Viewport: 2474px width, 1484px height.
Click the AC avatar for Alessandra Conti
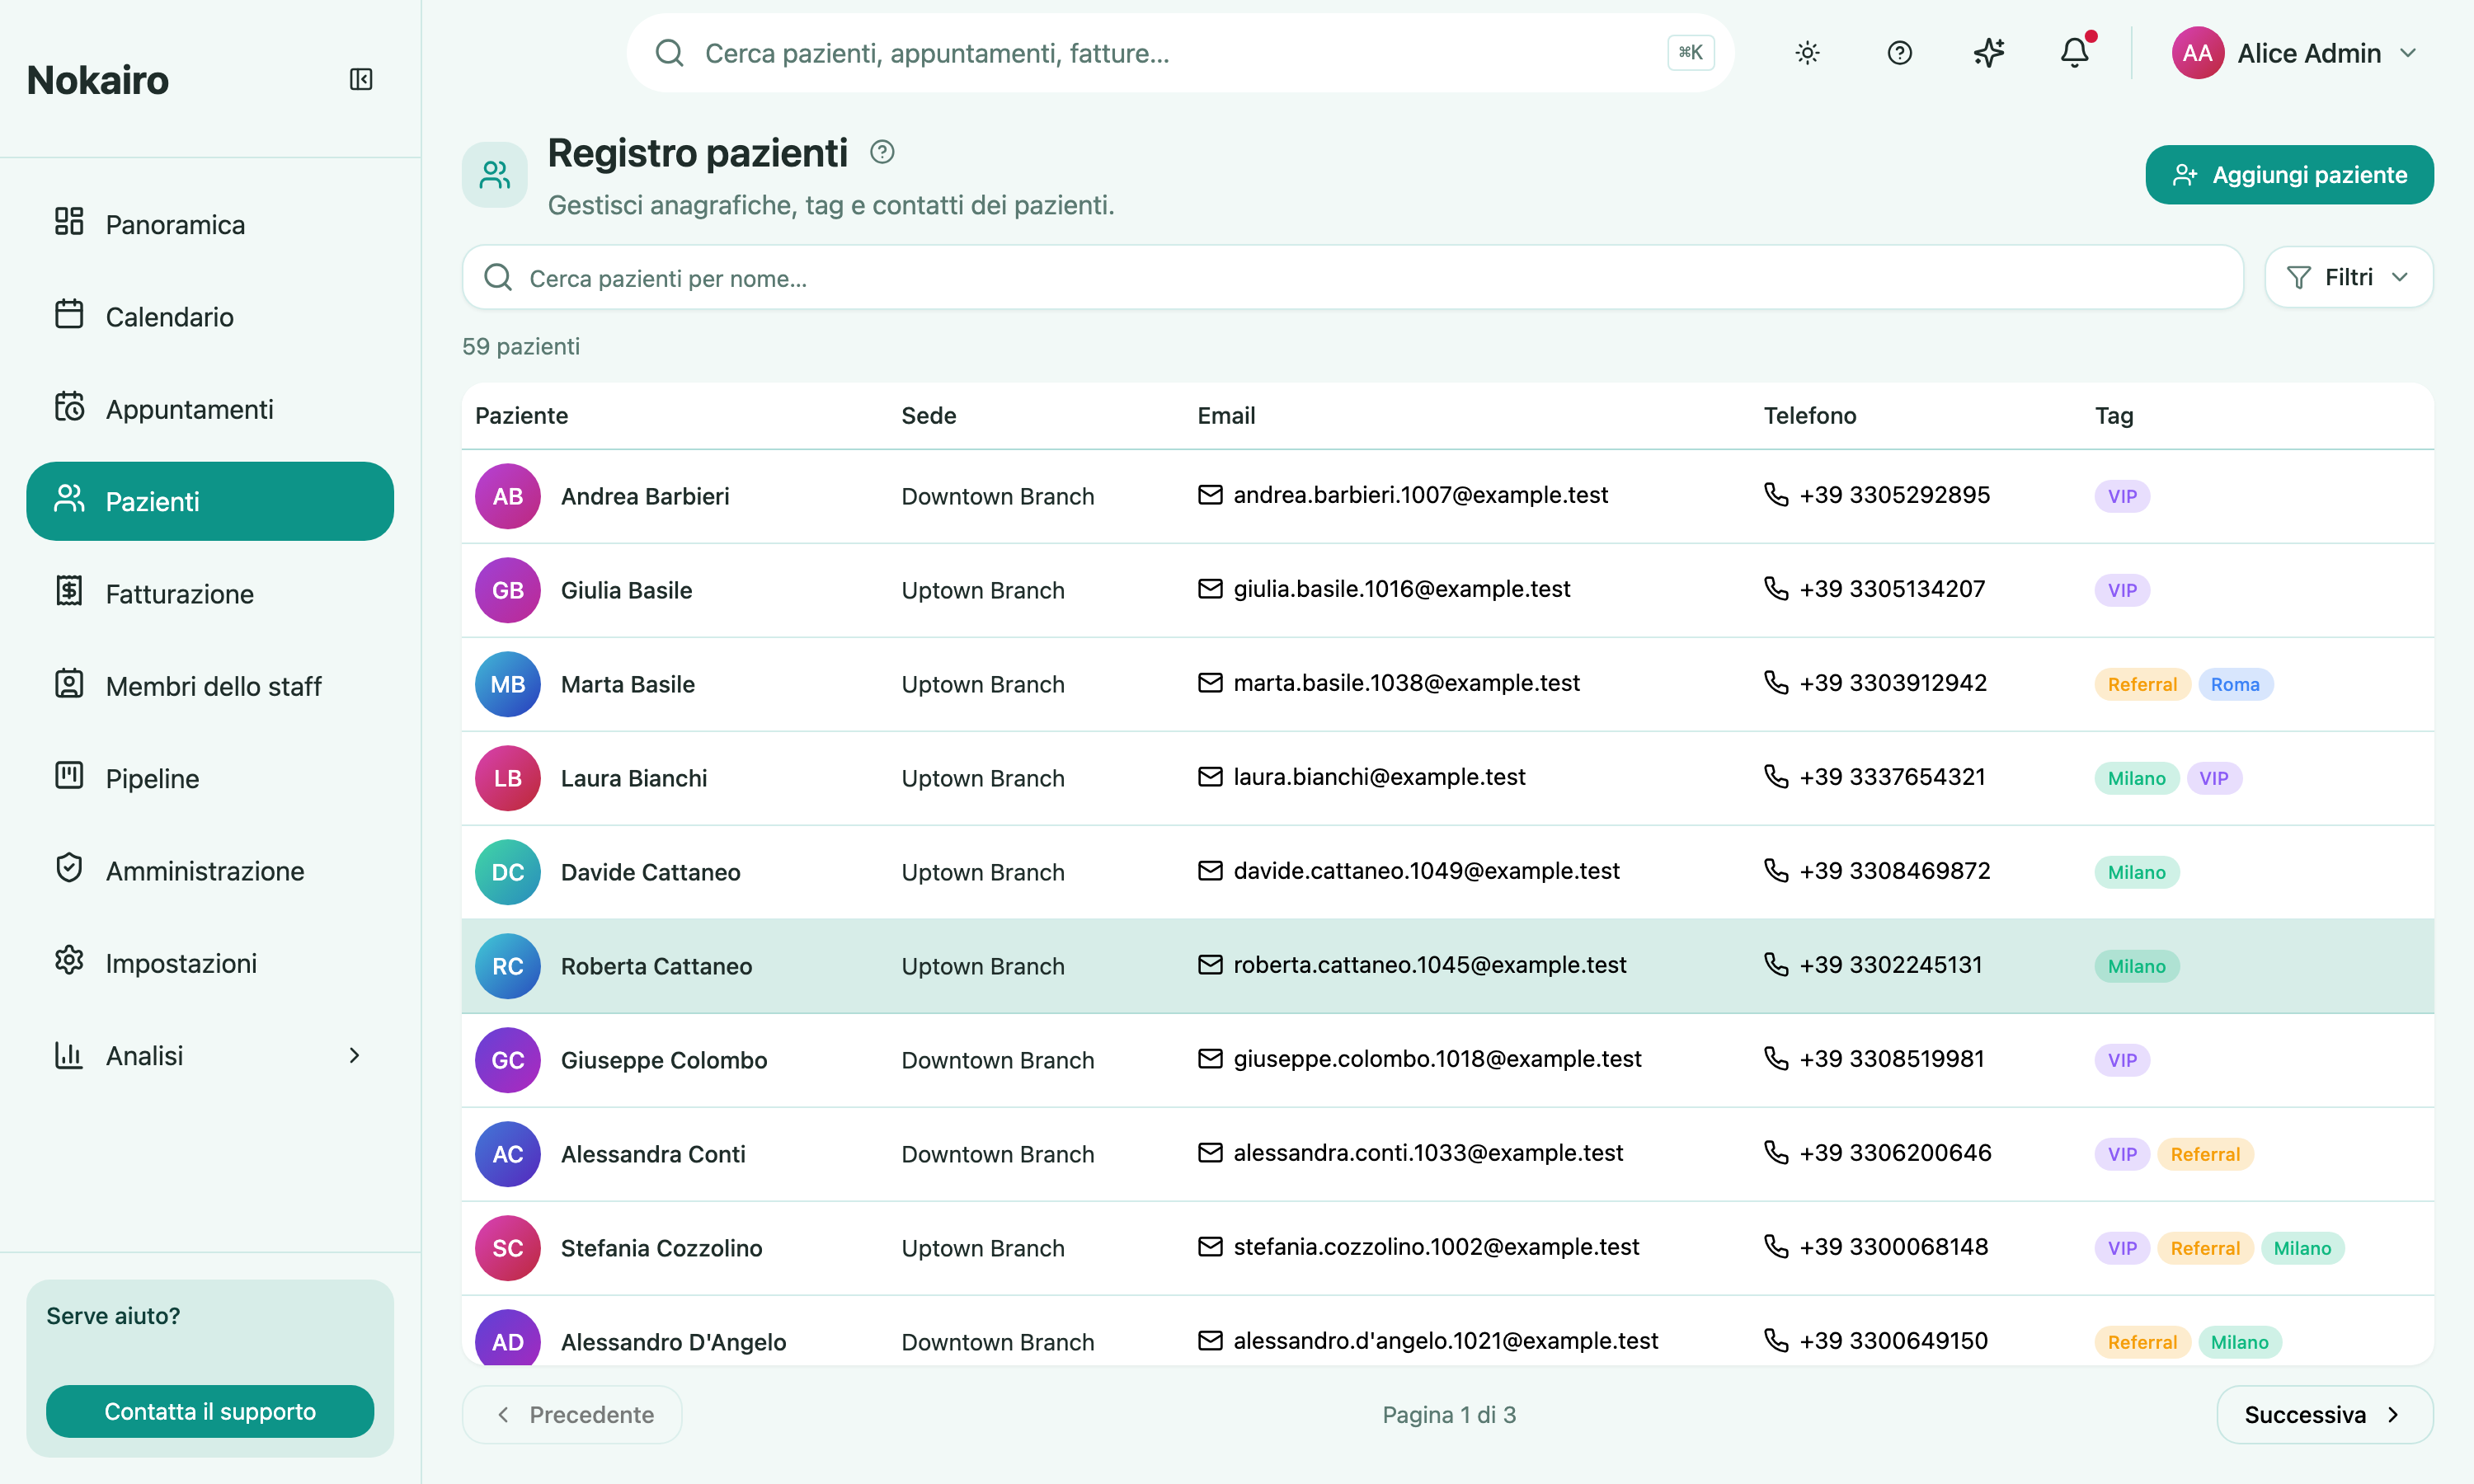pyautogui.click(x=508, y=1154)
